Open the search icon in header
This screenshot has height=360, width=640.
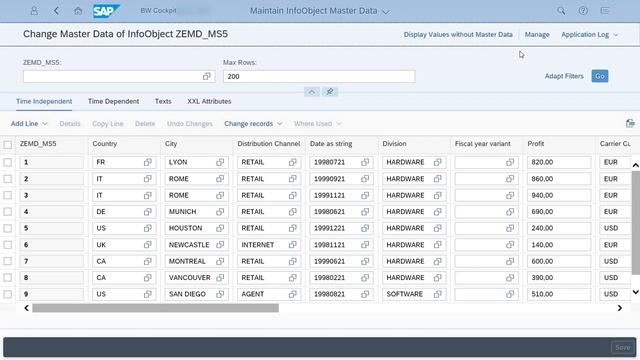(x=561, y=11)
